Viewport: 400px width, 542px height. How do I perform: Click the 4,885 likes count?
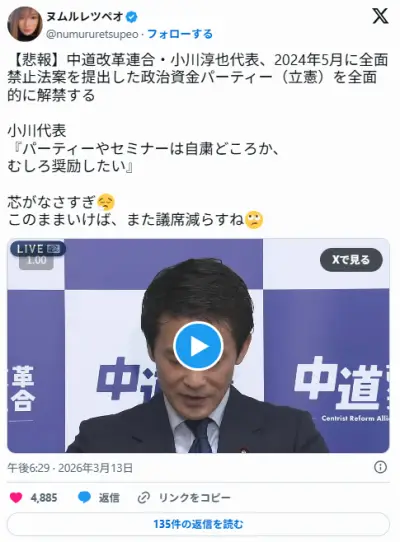[44, 498]
